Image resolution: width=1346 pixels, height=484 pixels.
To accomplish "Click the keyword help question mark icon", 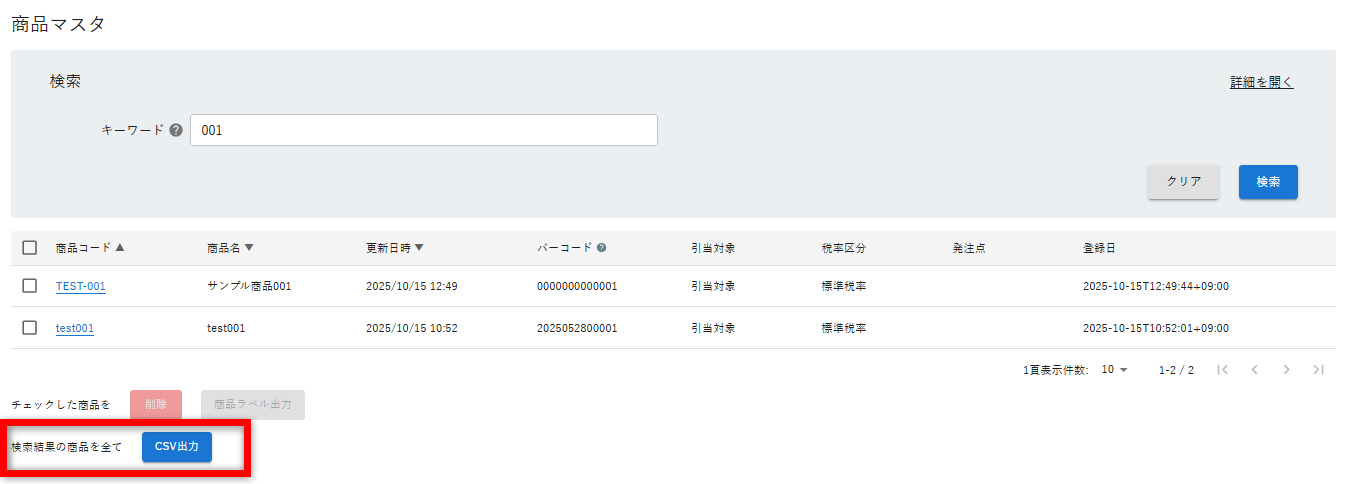I will 176,130.
